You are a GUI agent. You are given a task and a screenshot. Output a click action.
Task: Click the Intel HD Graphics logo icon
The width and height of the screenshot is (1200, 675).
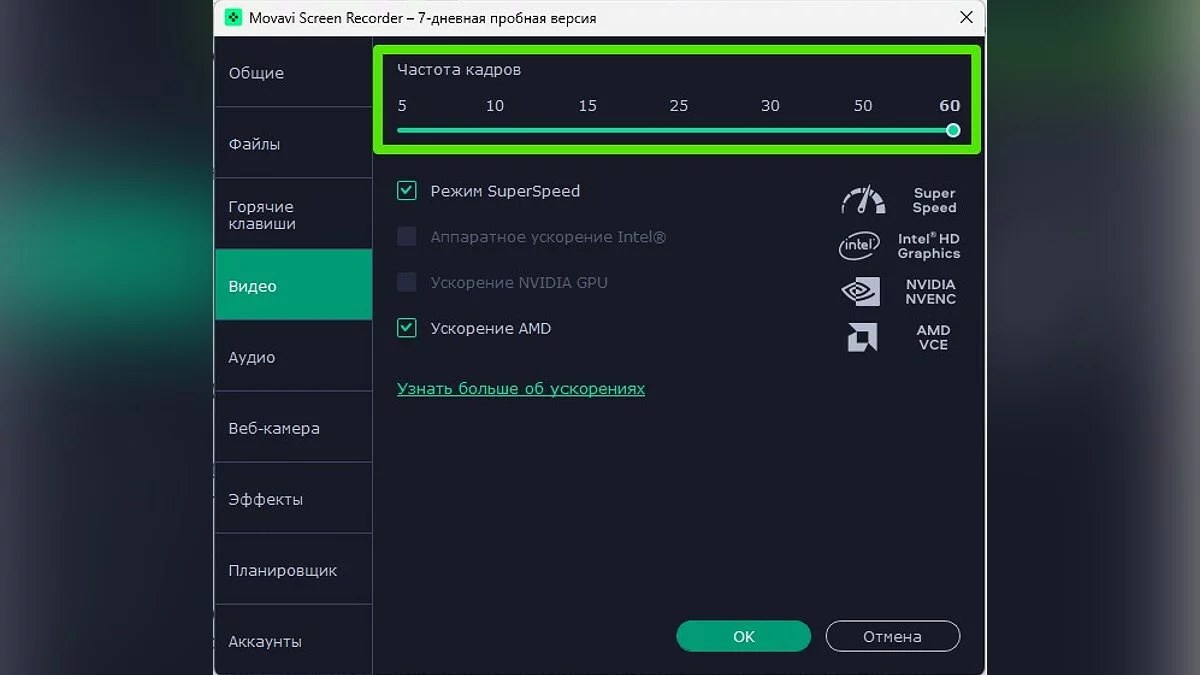[859, 245]
